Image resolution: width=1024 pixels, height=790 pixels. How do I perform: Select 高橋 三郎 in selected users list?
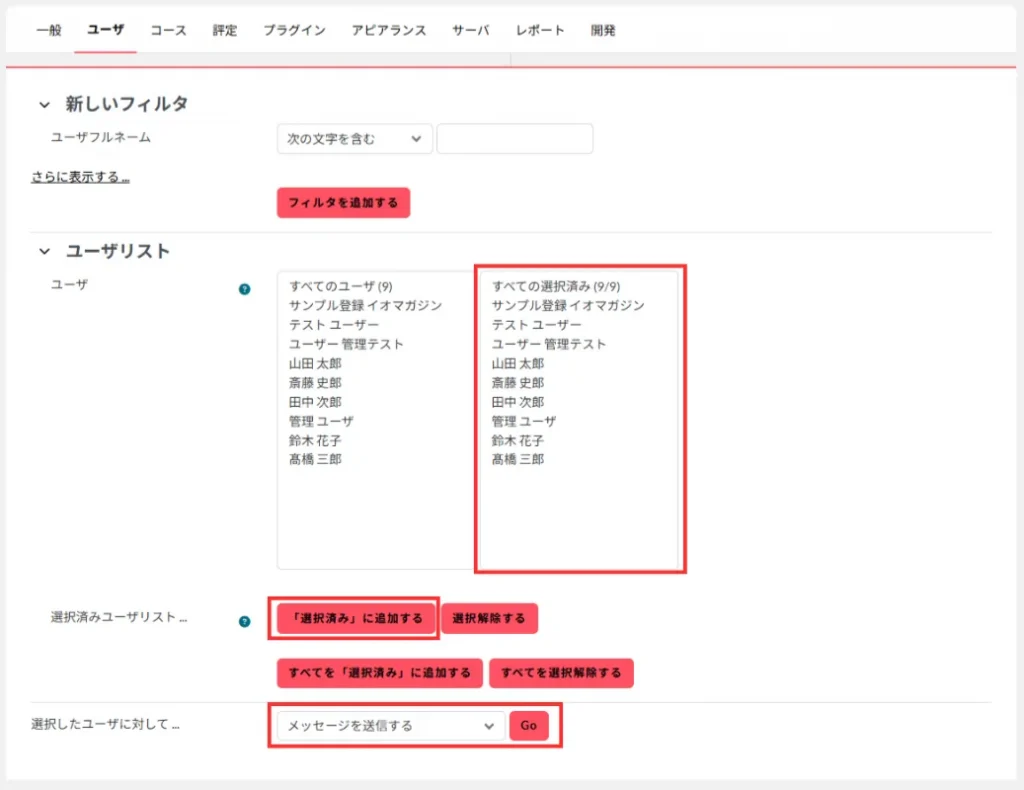pos(518,459)
